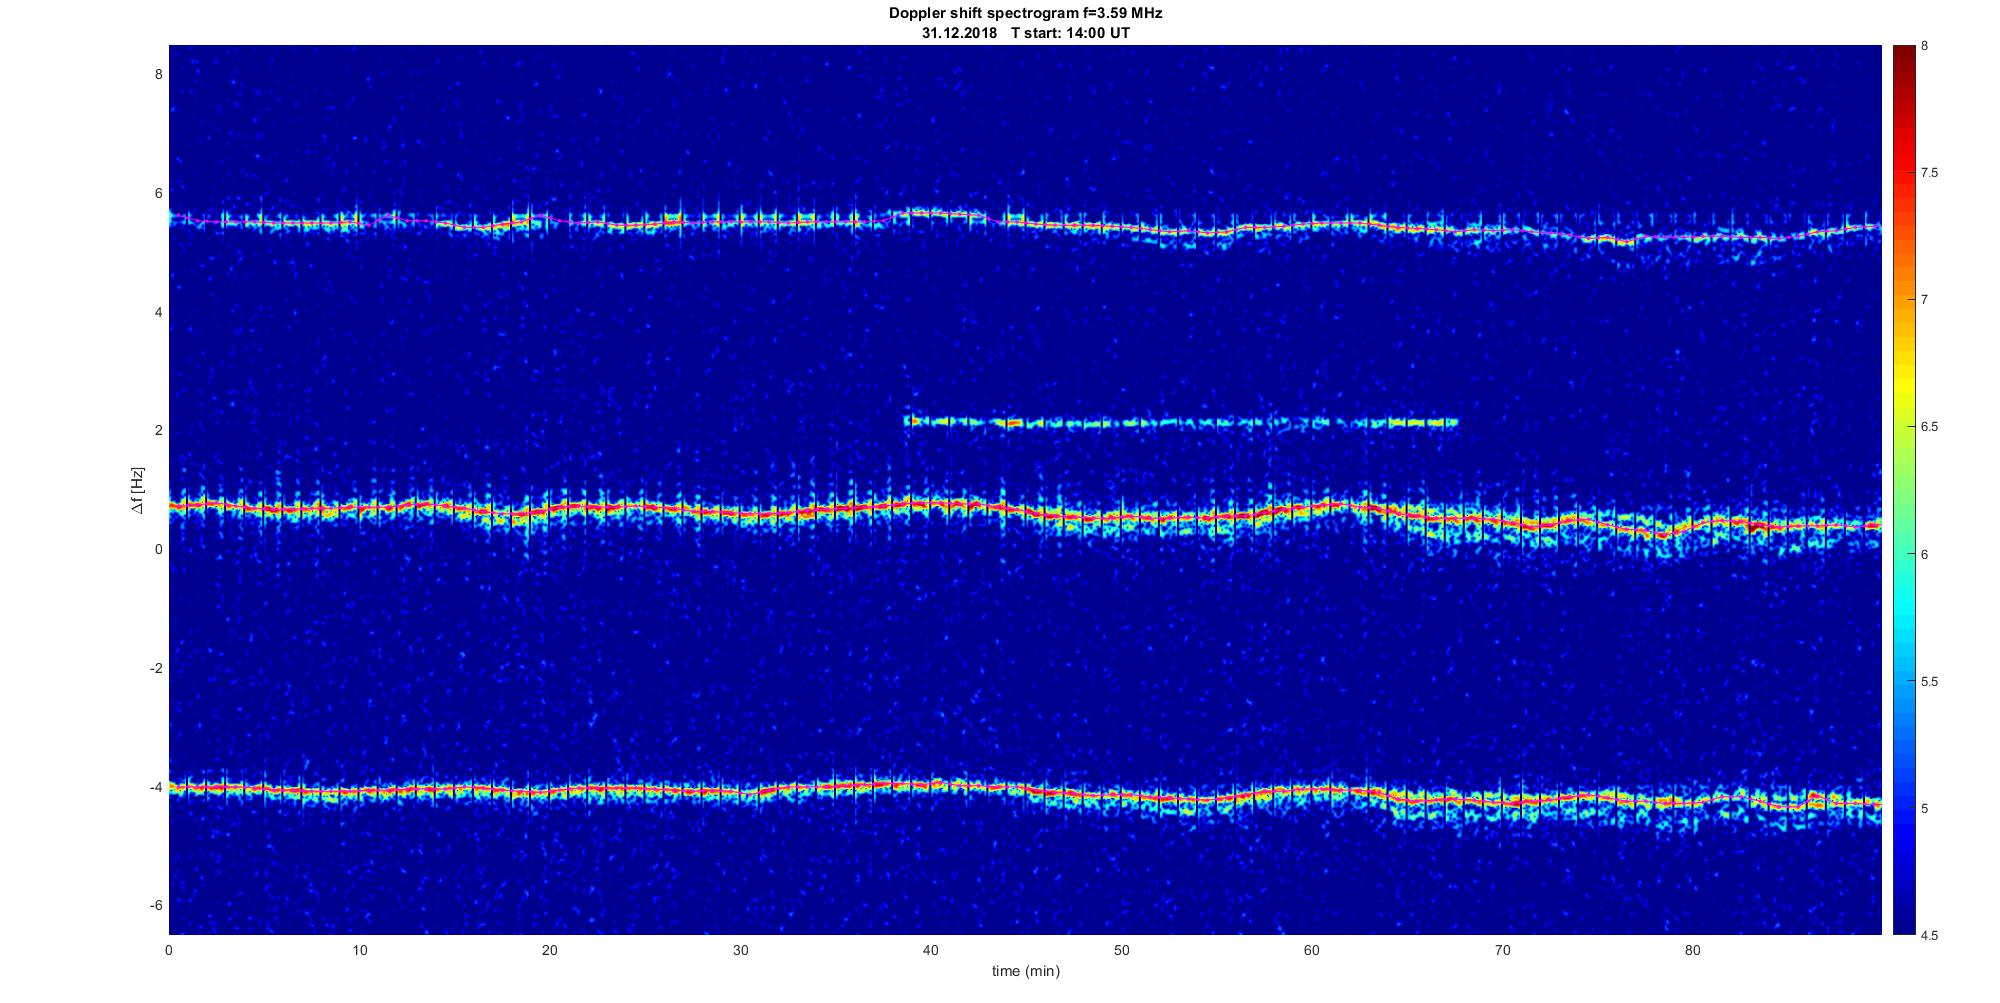Viewport: 2000px width, 1003px height.
Task: Click the colorbar tick label '7.5'
Action: (1930, 173)
